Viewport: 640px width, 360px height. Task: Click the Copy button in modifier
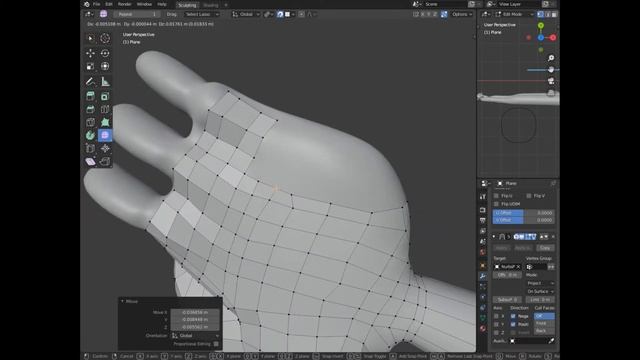point(544,248)
